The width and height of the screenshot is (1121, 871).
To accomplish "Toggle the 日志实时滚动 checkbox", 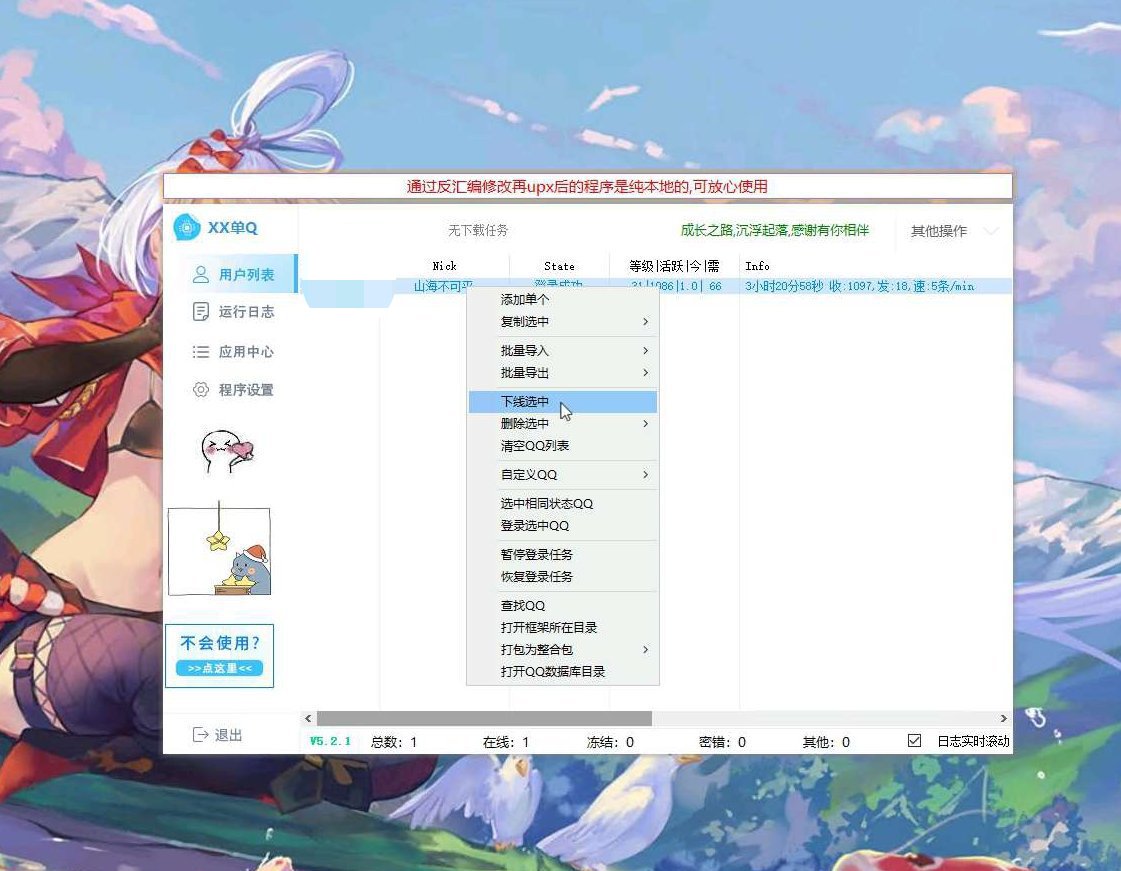I will [914, 741].
